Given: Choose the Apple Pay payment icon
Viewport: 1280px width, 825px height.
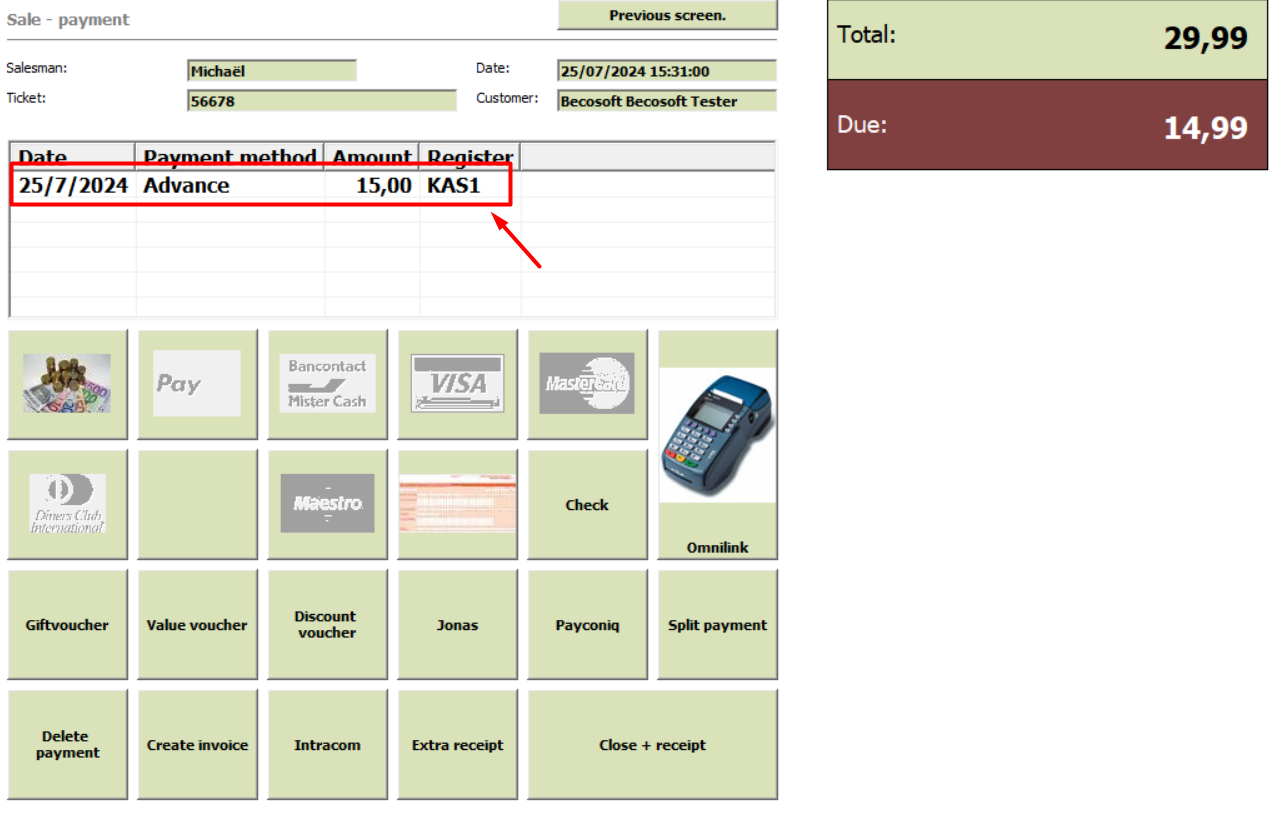Looking at the screenshot, I should pyautogui.click(x=198, y=384).
